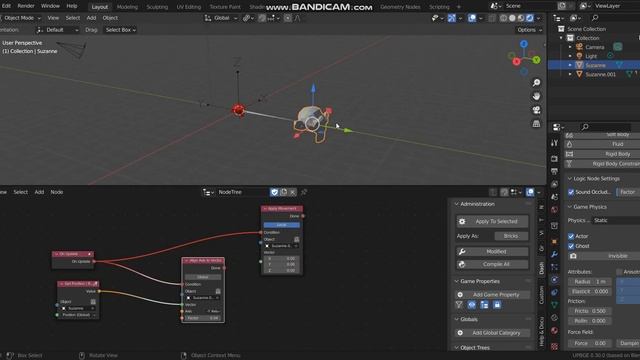The width and height of the screenshot is (640, 360).
Task: Switch to the Scripting workspace tab
Action: [x=439, y=7]
